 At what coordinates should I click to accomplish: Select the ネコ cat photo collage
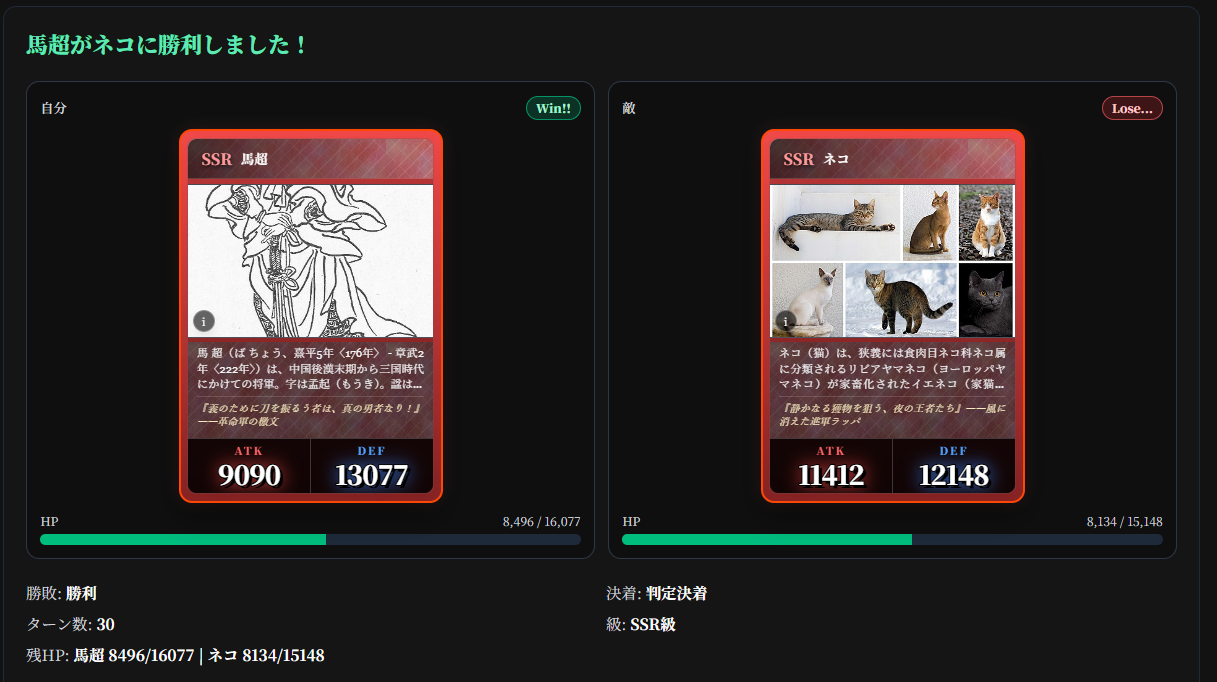[x=893, y=261]
